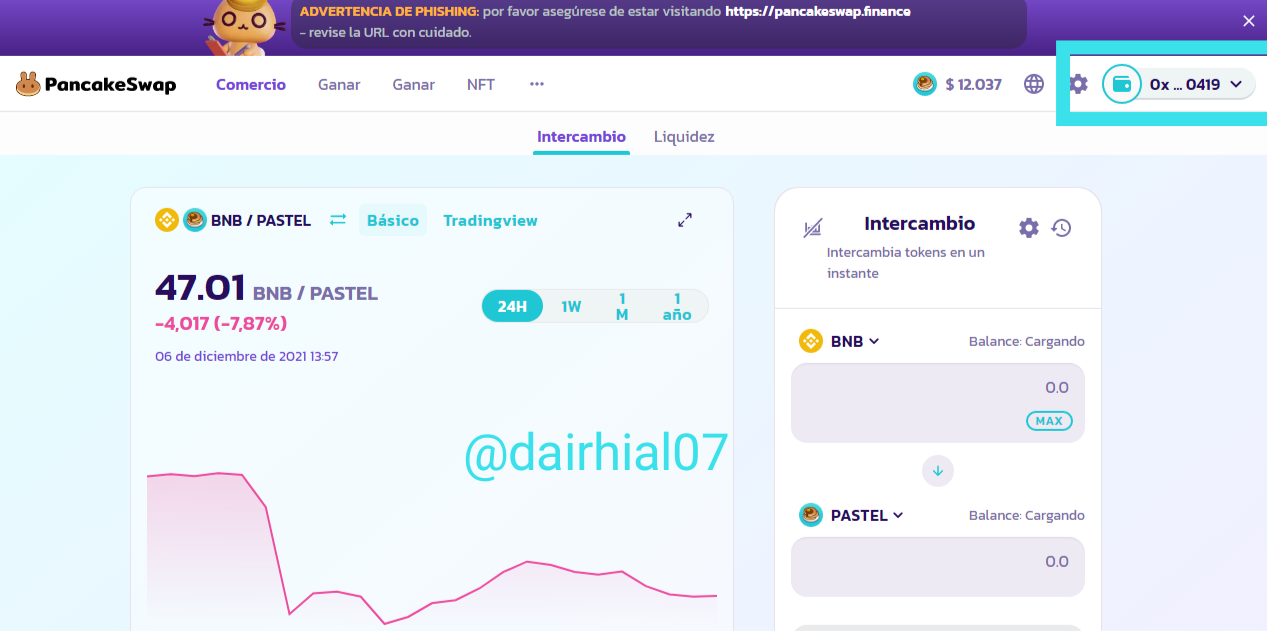Click the PASTEL token icon in chart header
Screen dimensions: 1267x631
coord(194,220)
